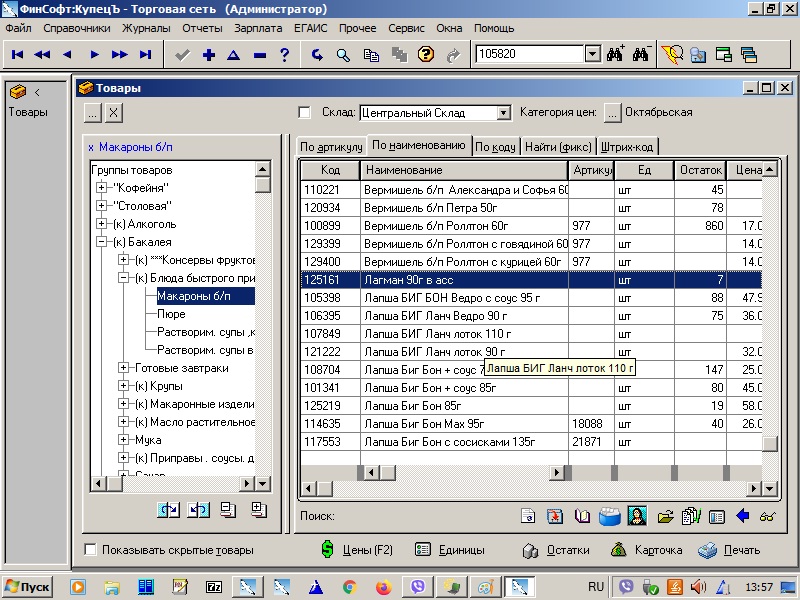Select row Лапша Биг Бон 85г
Viewport: 800px width, 600px height.
[531, 406]
